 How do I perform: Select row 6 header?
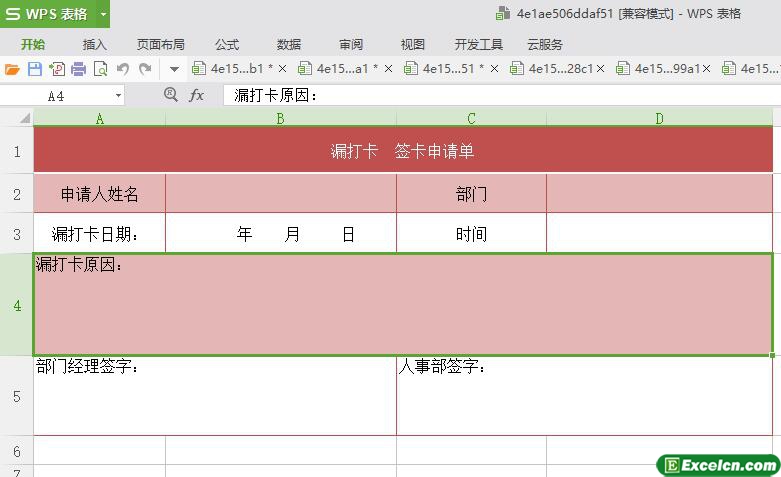pos(16,451)
